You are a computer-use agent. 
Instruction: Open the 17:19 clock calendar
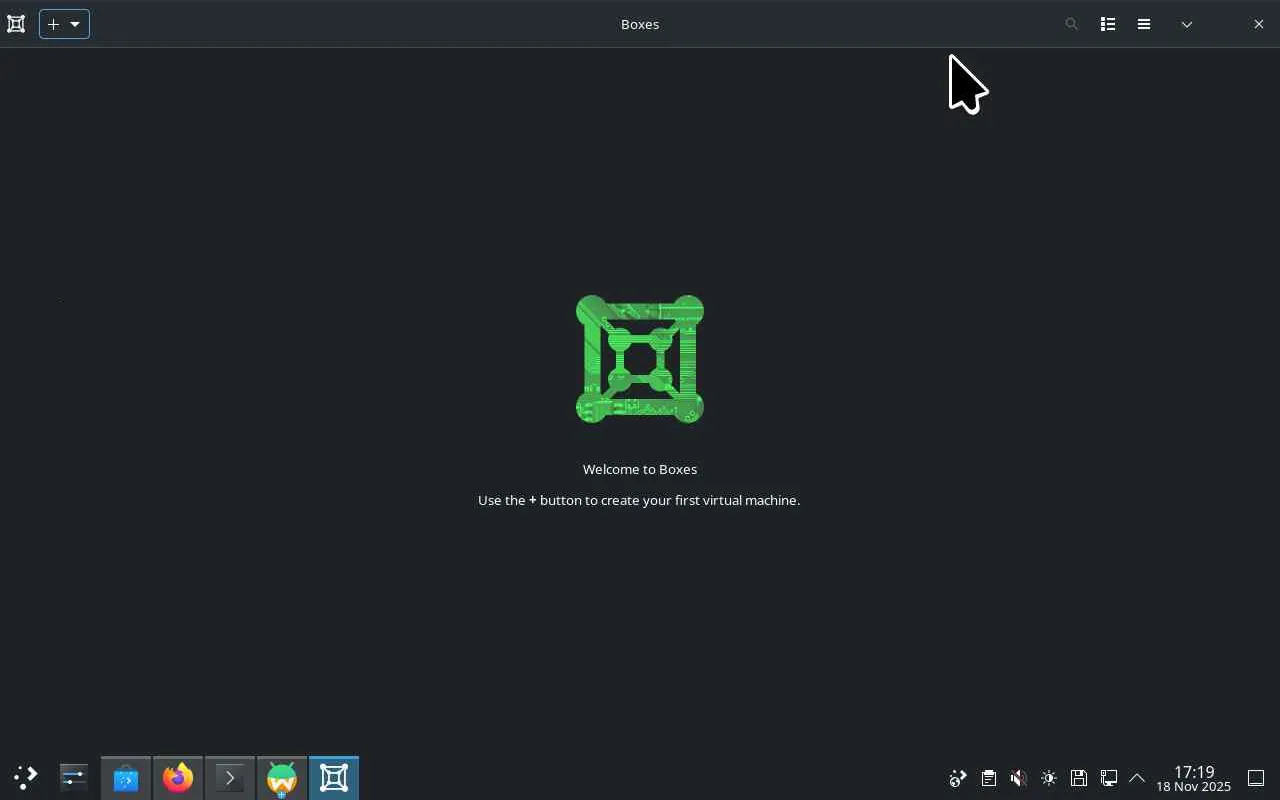(x=1194, y=779)
